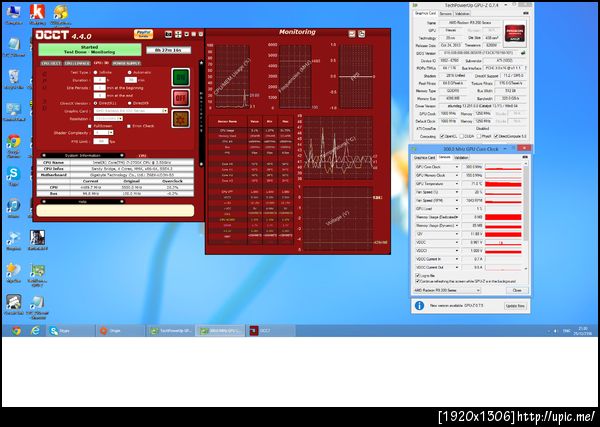
Task: Switch to POWER SUPPLY tab in OCCT
Action: tap(127, 63)
